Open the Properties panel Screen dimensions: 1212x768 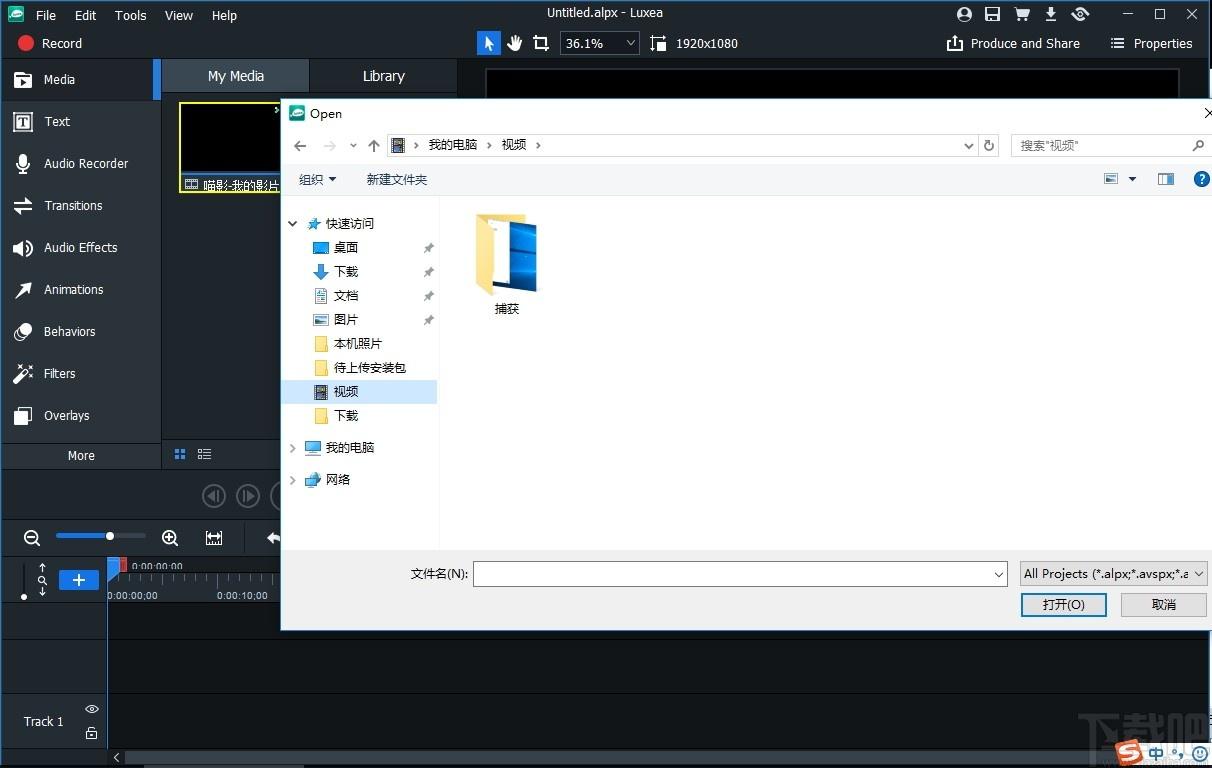[x=1151, y=43]
